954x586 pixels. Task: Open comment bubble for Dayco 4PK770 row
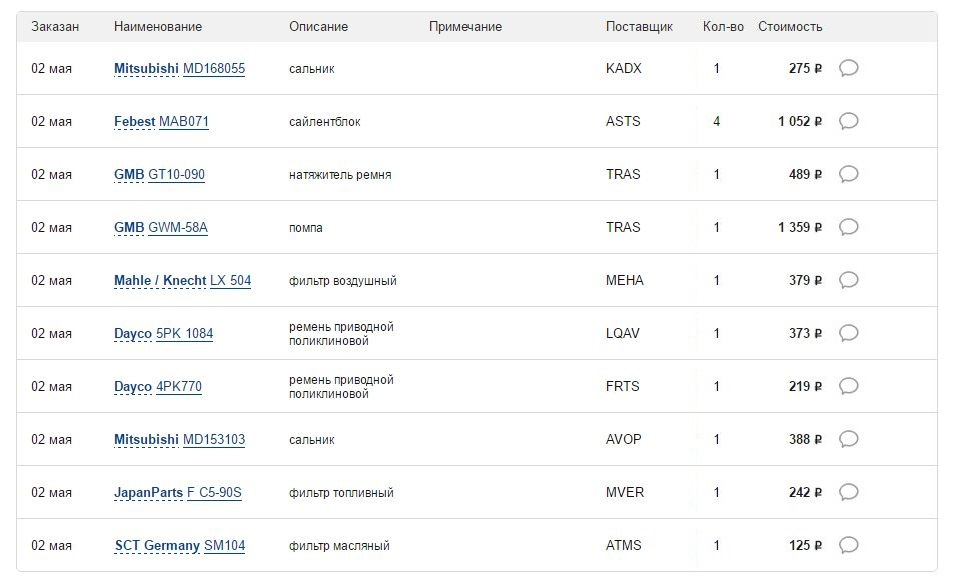849,386
